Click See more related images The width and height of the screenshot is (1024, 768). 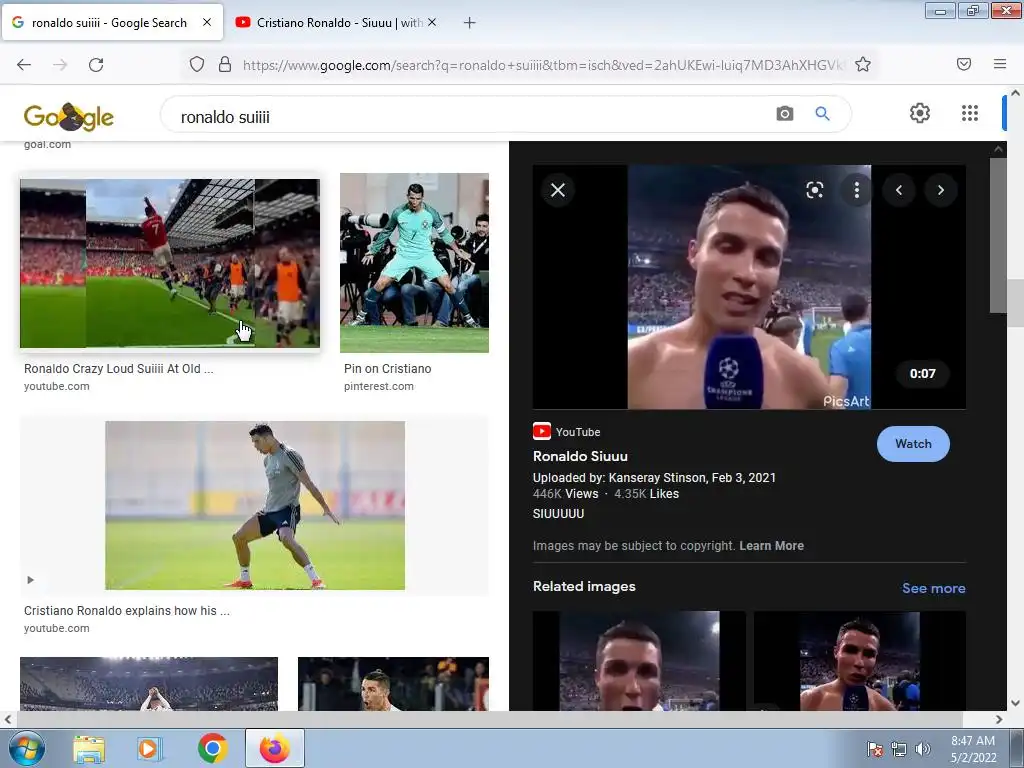coord(933,588)
